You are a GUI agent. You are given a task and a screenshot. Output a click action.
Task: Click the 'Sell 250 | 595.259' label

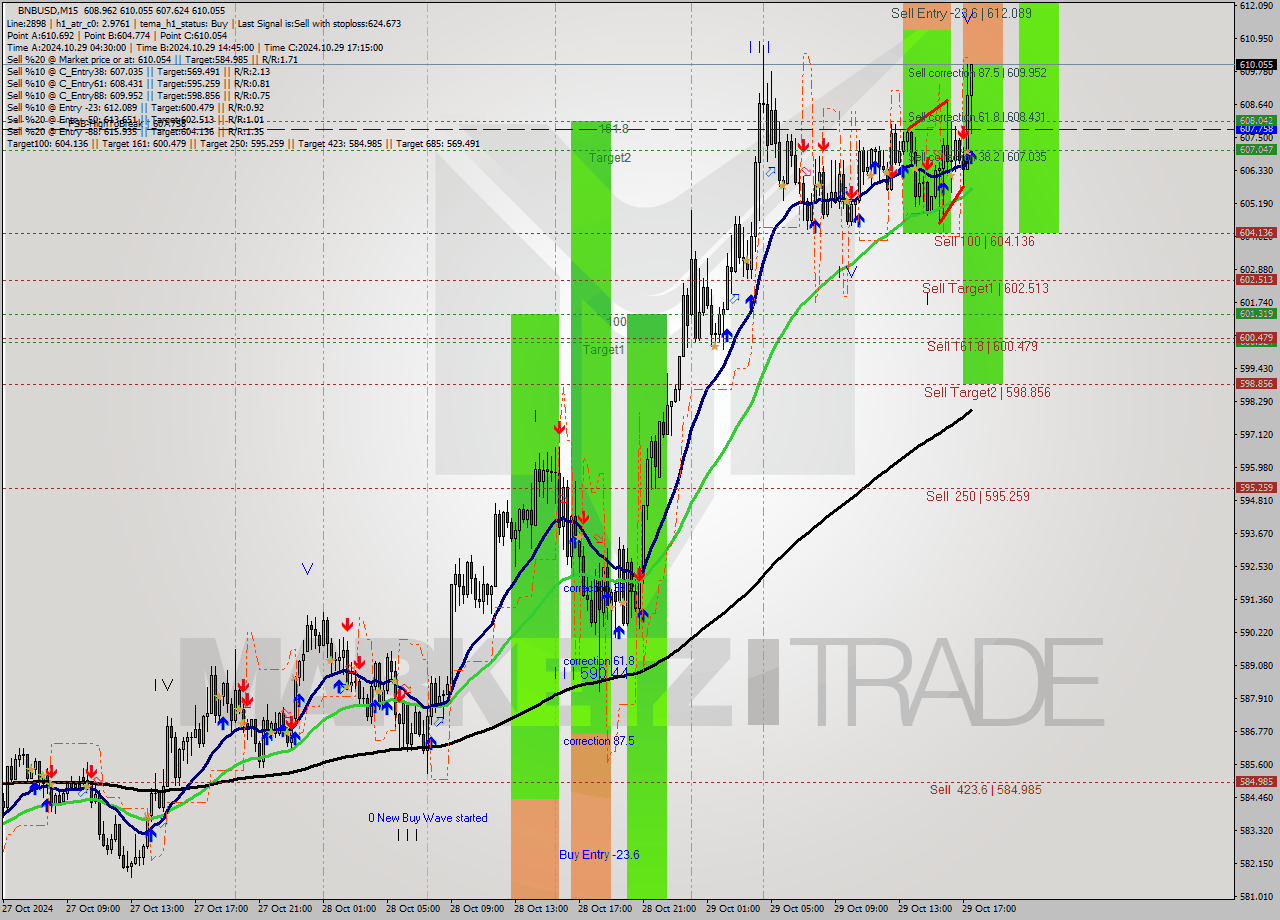click(x=977, y=496)
